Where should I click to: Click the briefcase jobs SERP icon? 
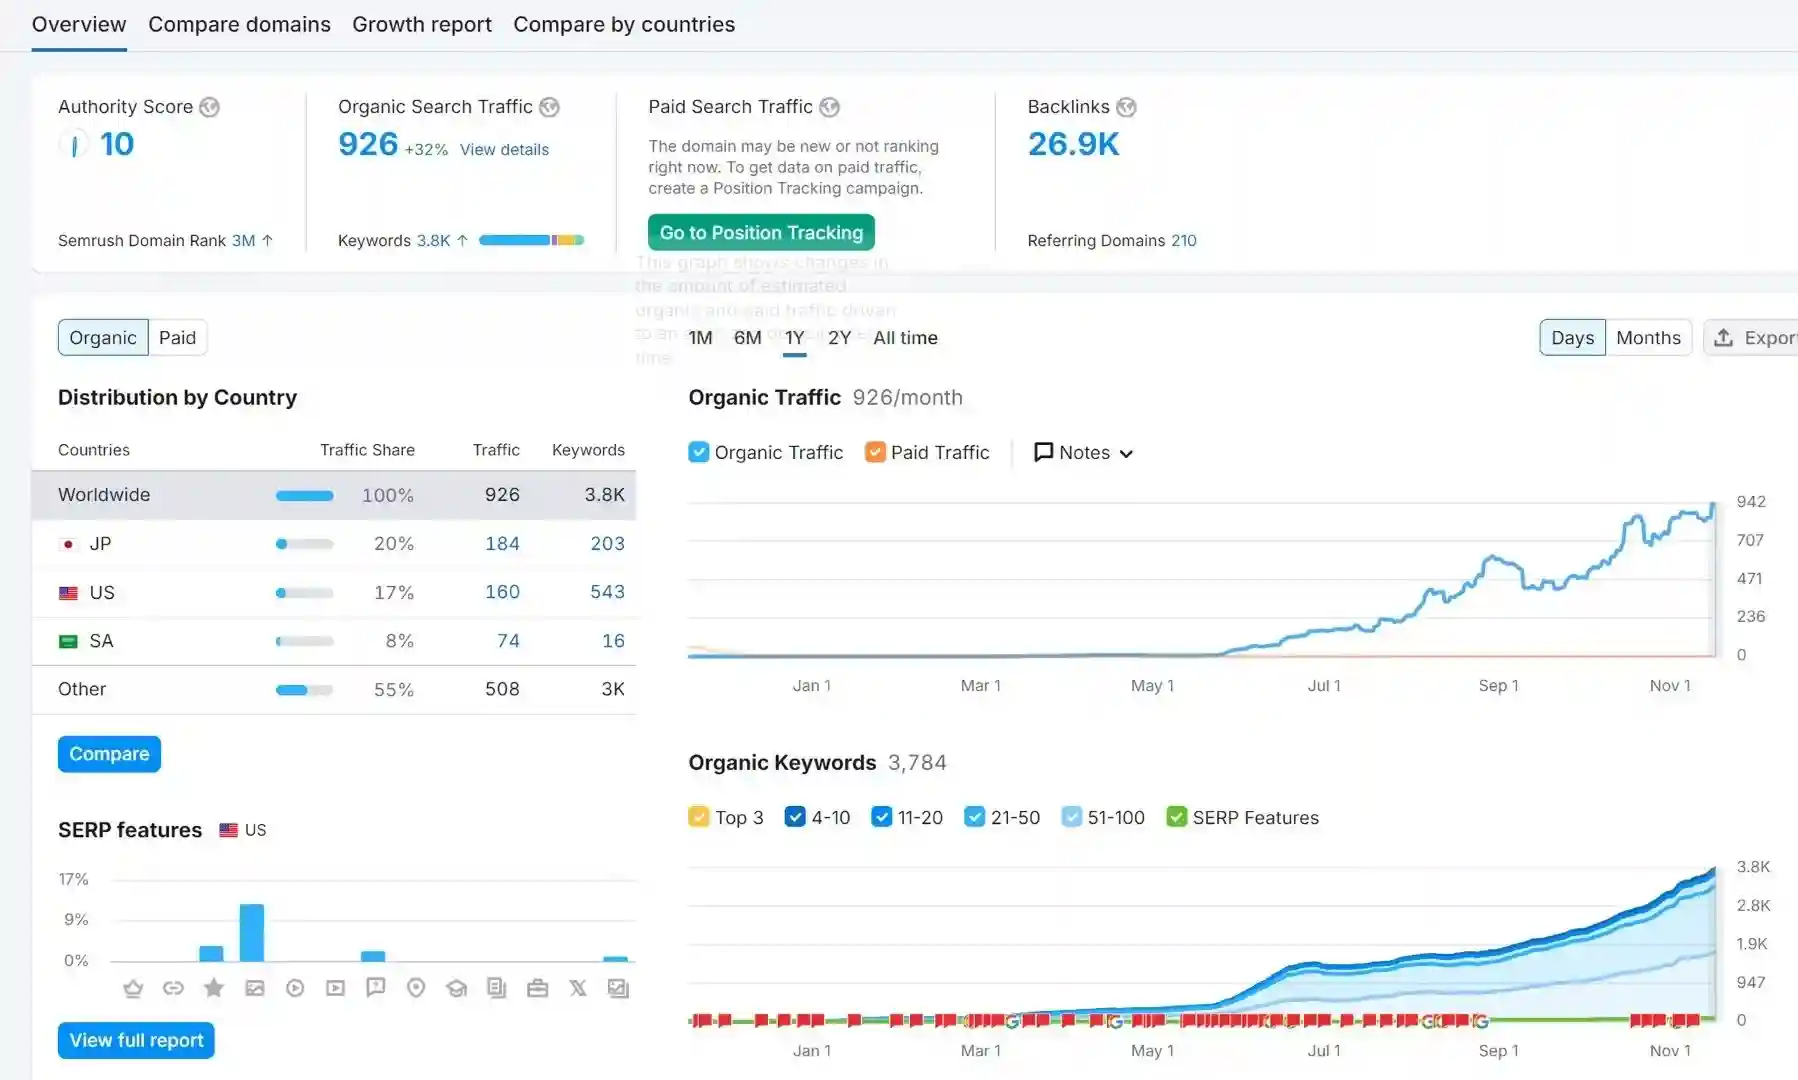point(537,988)
